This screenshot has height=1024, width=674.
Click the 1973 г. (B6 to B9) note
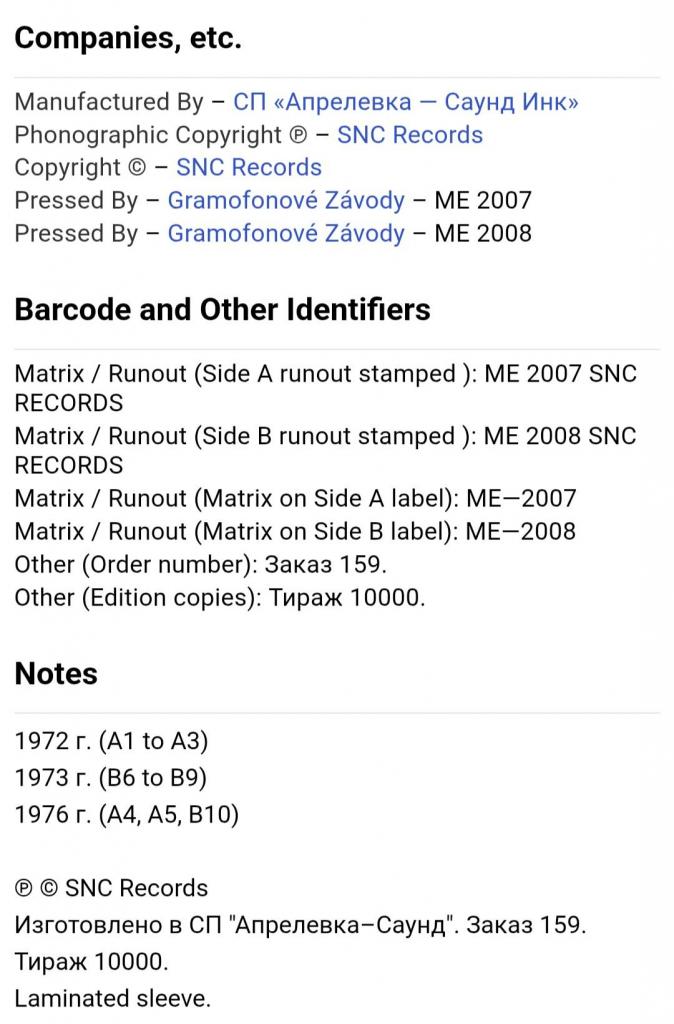[x=111, y=778]
